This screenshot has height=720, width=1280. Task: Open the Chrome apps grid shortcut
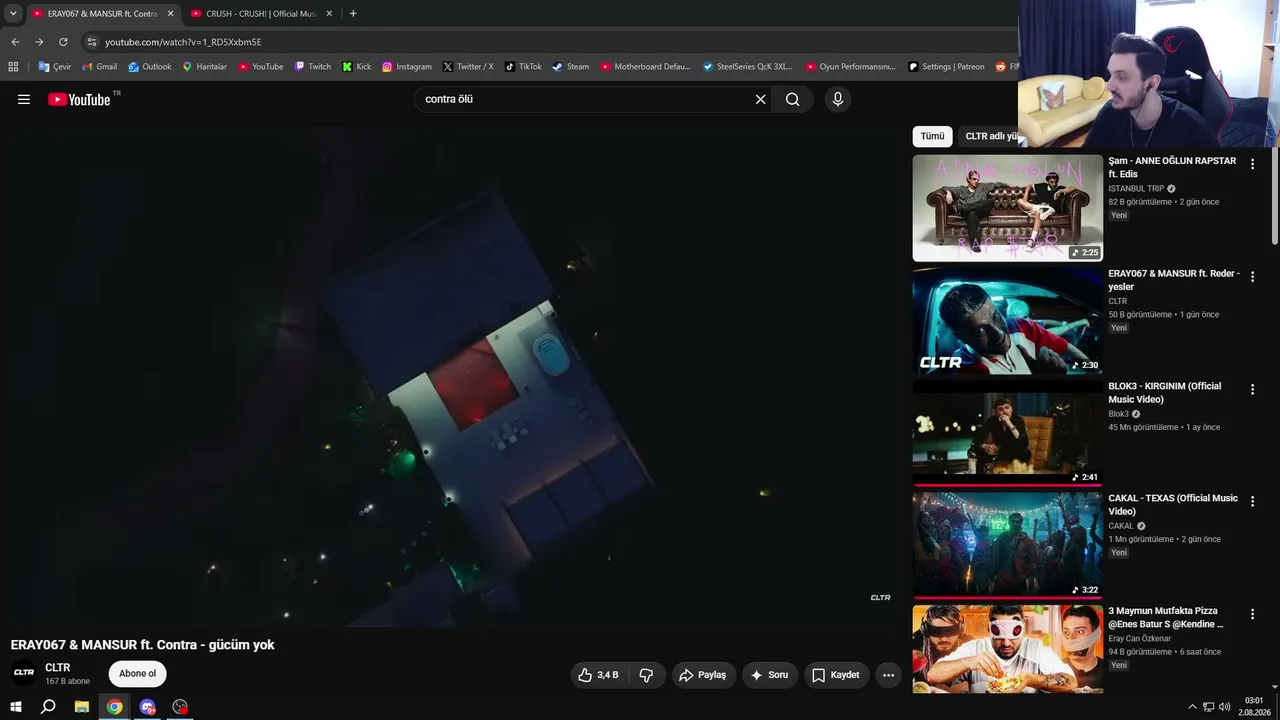[x=13, y=67]
